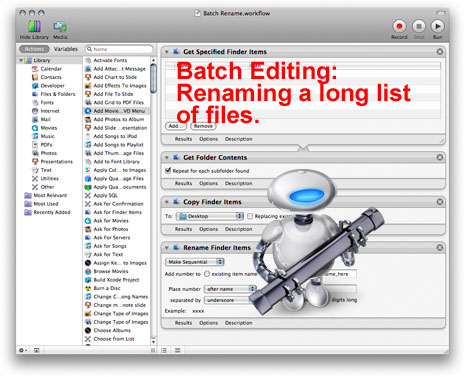Screen dimensions: 465x377
Task: Click the Add... button
Action: 176,126
